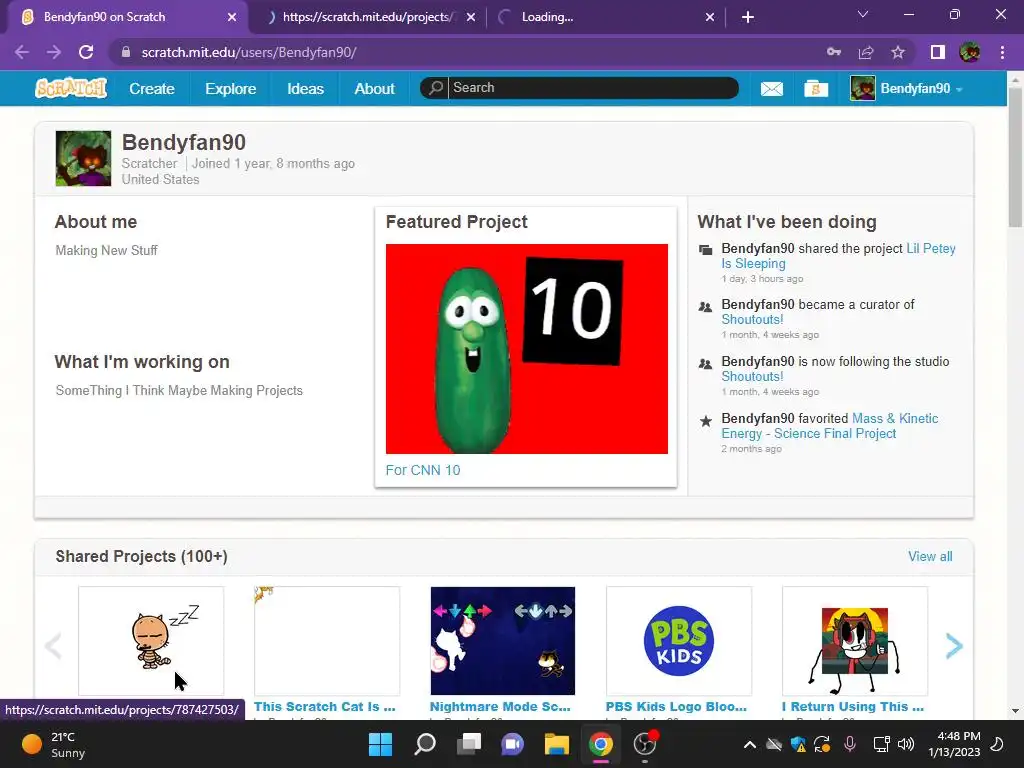
Task: Open the Nightmare Mode project thumbnail
Action: [503, 641]
